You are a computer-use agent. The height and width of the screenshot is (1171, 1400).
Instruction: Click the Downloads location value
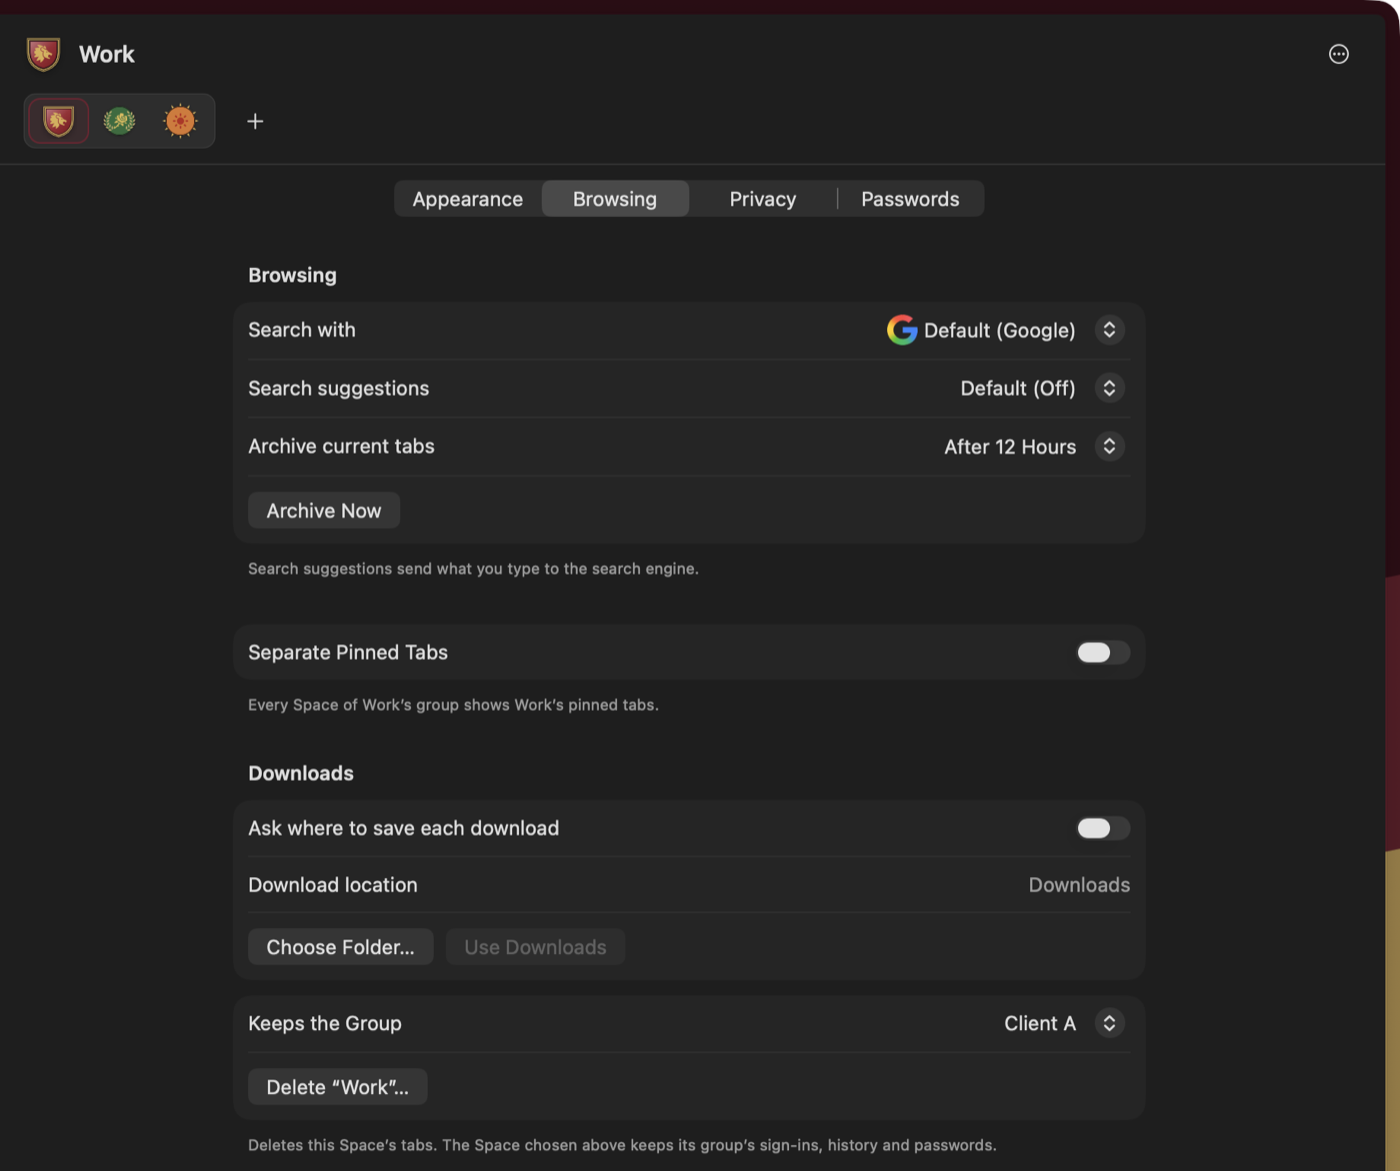(x=1079, y=885)
